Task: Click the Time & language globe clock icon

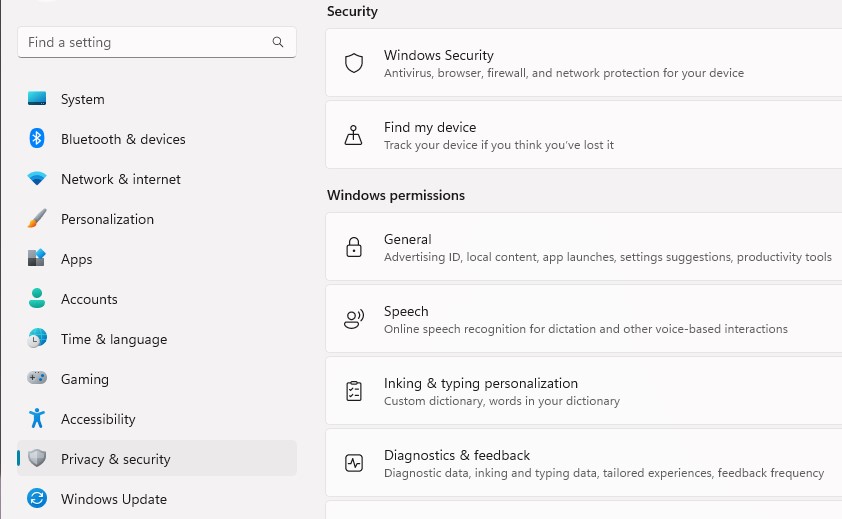Action: pos(37,338)
